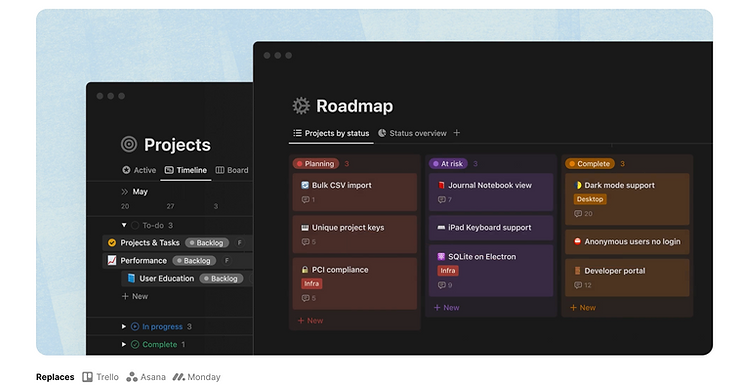Click the Developer portal door icon

pos(577,270)
